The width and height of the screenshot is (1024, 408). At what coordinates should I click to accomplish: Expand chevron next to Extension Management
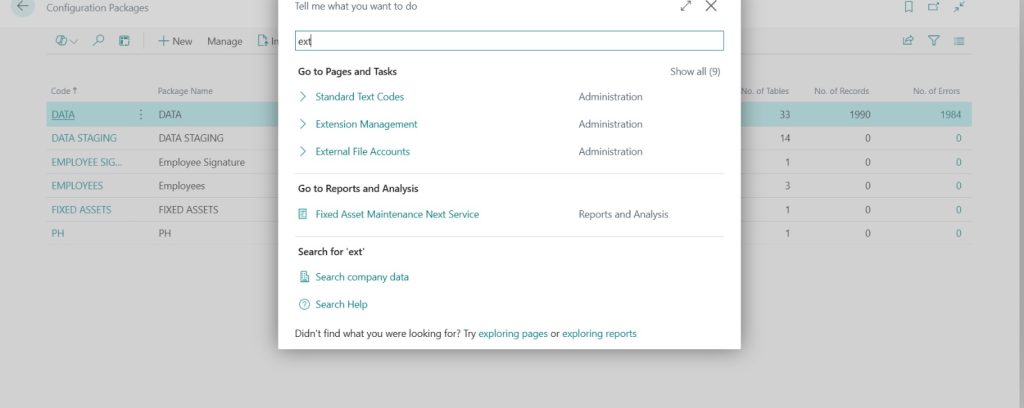[302, 124]
